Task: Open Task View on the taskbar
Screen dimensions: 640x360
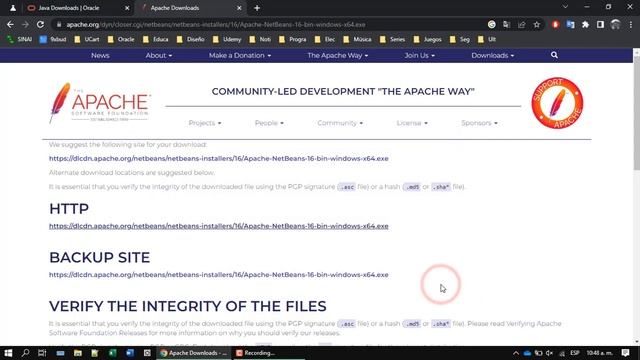Action: click(x=42, y=353)
